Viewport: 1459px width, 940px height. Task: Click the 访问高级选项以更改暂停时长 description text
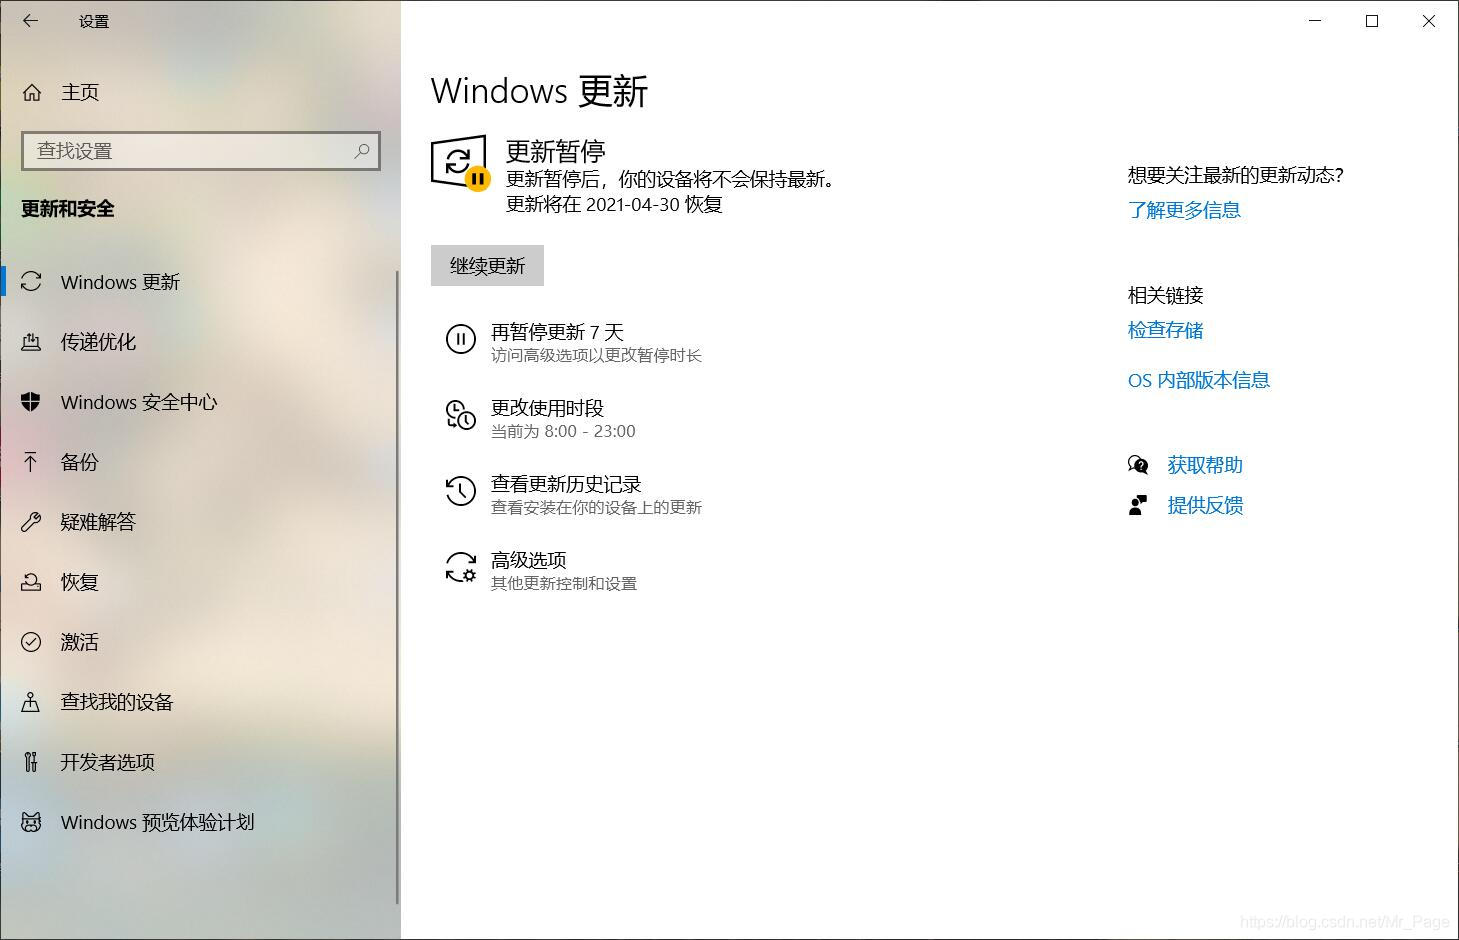(x=596, y=356)
